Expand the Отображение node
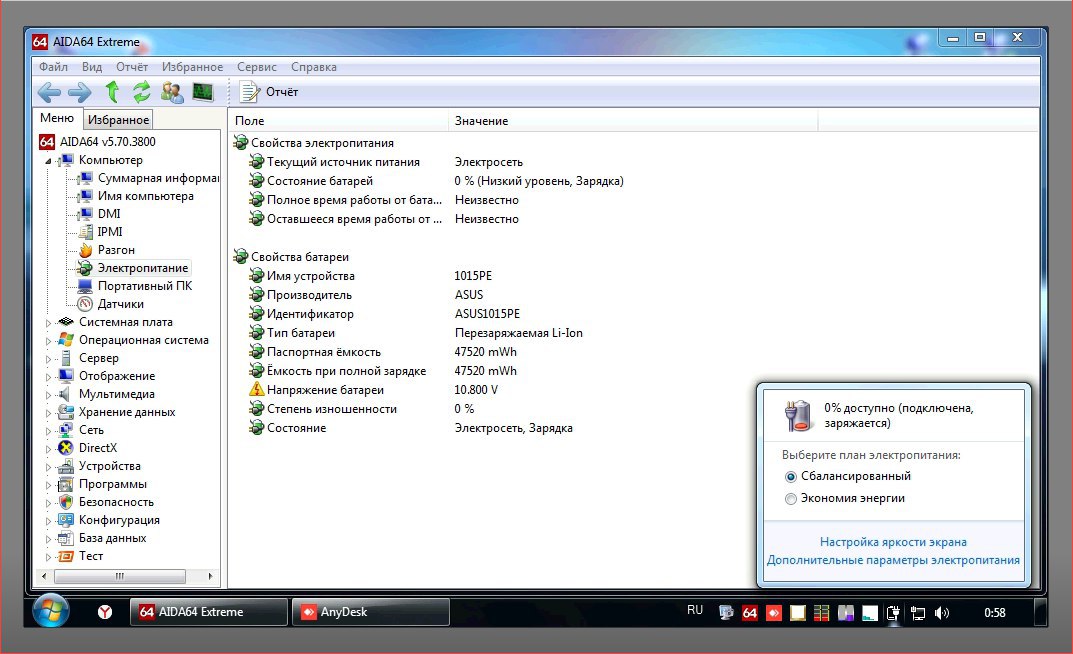The height and width of the screenshot is (654, 1073). click(48, 376)
